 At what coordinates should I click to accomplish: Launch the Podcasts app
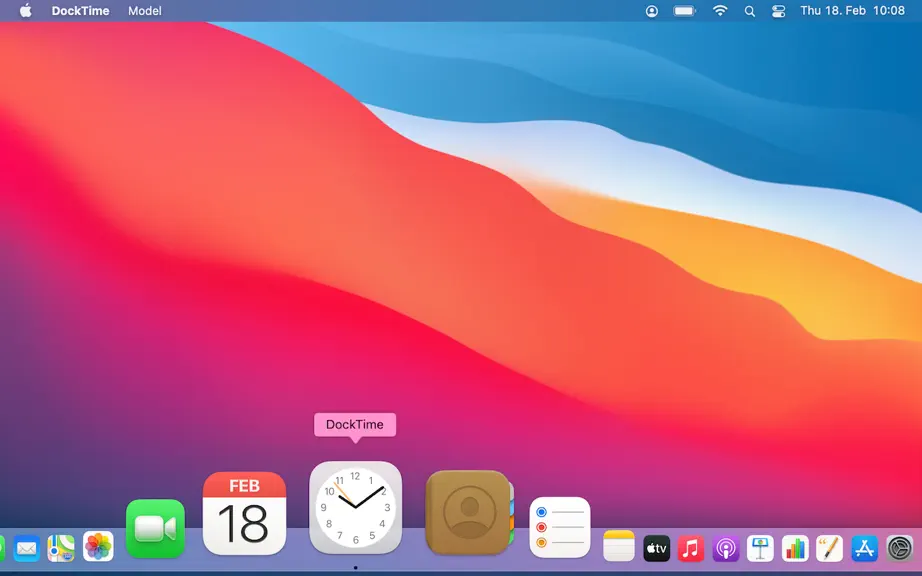(x=726, y=548)
